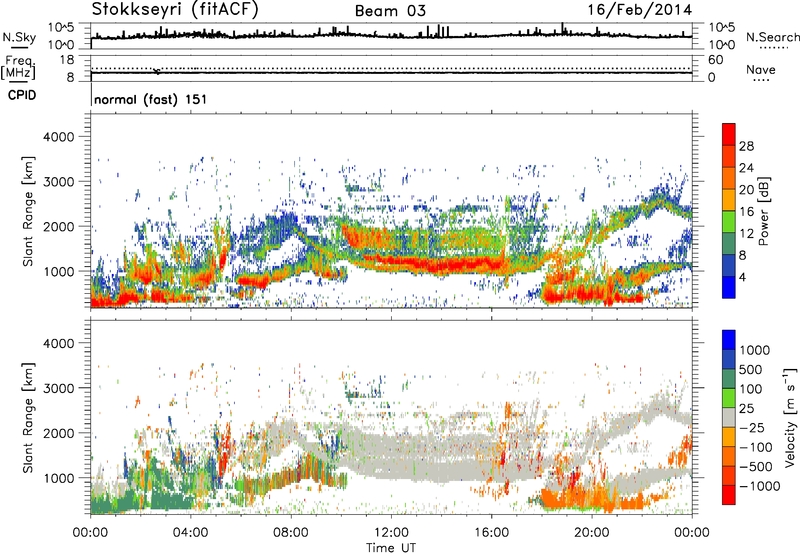Click the 'N.Search' legend label
This screenshot has width=800, height=554.
pos(773,37)
